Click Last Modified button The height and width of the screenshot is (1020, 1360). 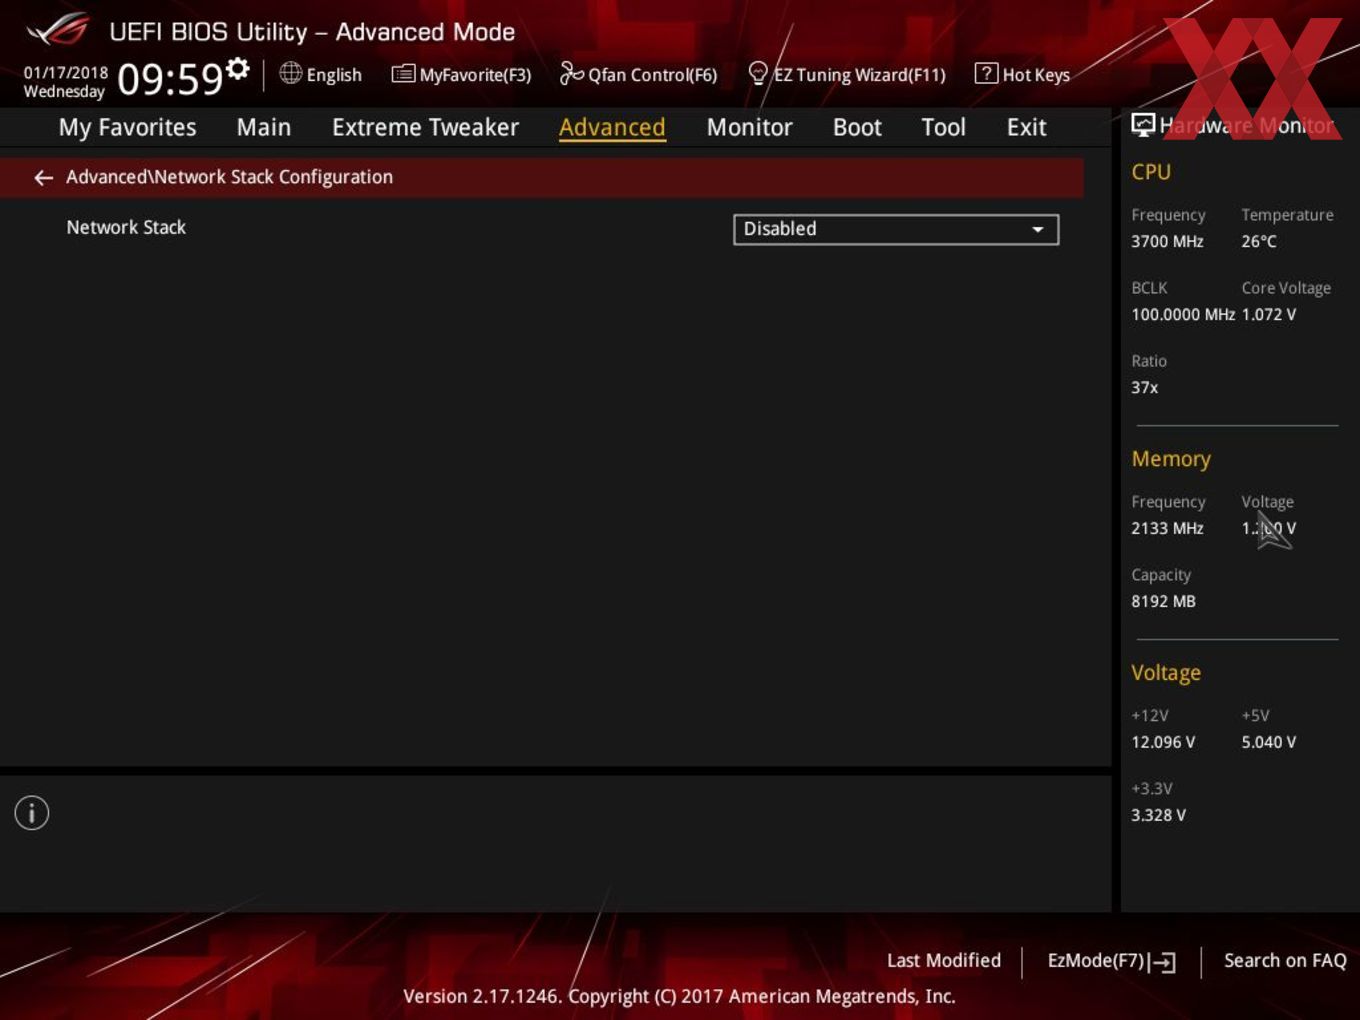pos(944,960)
